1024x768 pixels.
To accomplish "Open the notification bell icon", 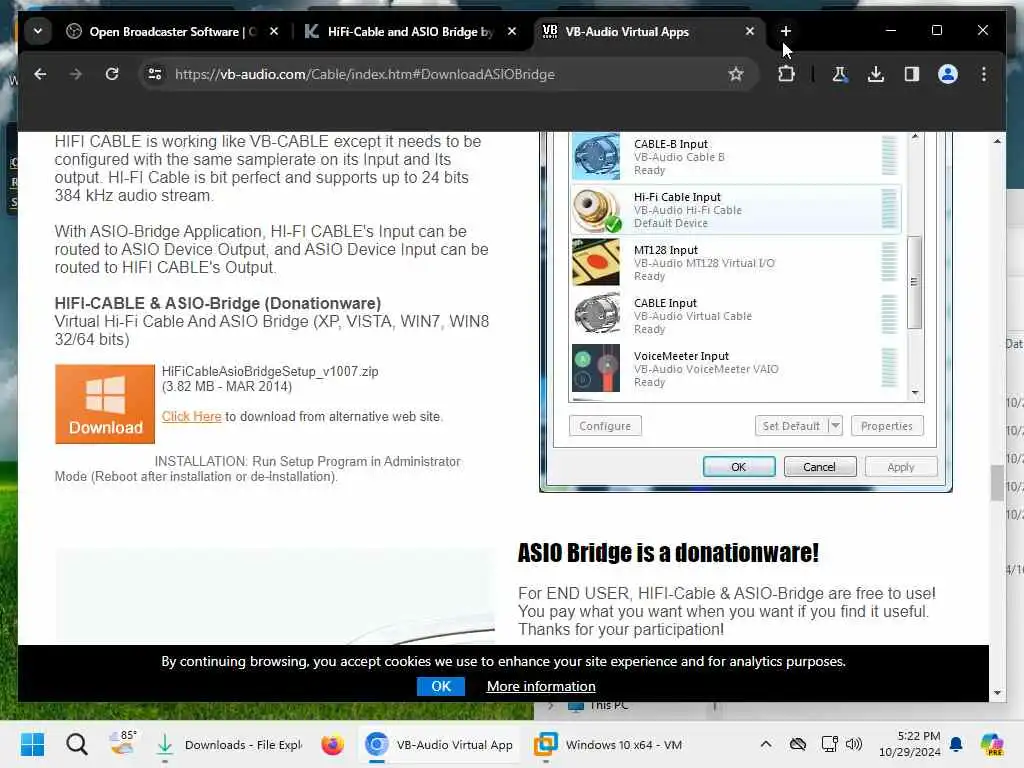I will tap(956, 744).
